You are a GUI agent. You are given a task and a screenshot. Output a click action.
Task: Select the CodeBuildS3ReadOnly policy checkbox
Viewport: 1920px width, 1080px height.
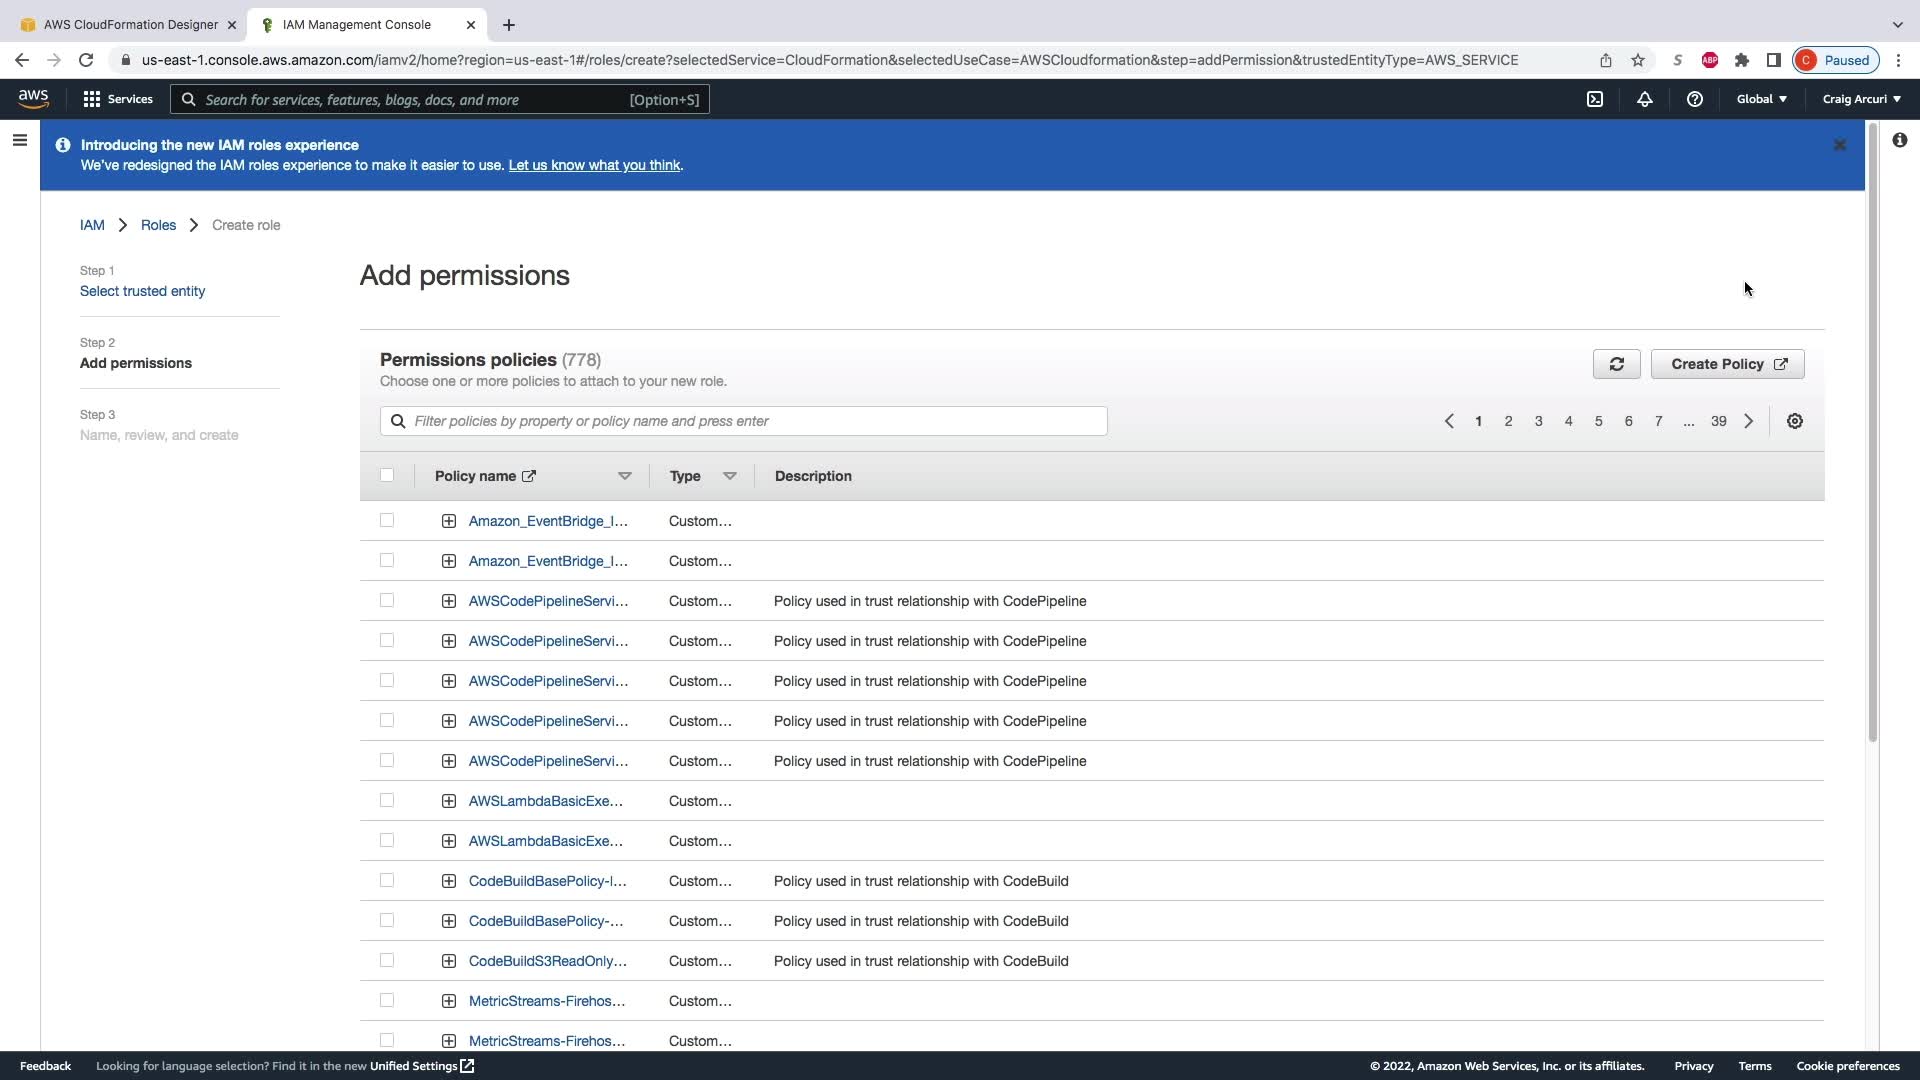pos(387,961)
